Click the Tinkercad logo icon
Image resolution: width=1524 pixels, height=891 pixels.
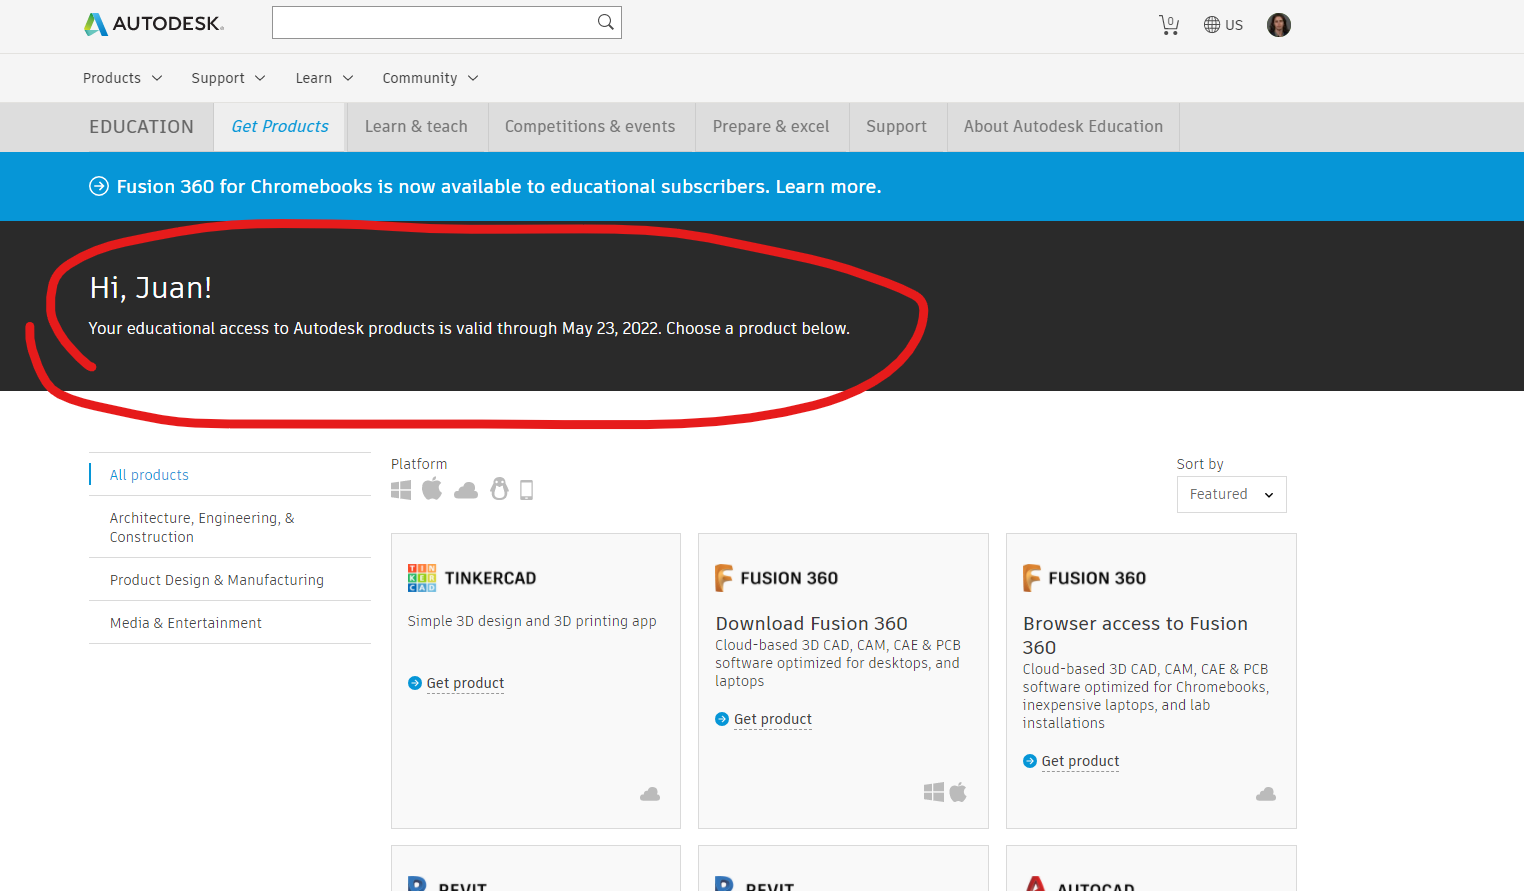pyautogui.click(x=422, y=578)
